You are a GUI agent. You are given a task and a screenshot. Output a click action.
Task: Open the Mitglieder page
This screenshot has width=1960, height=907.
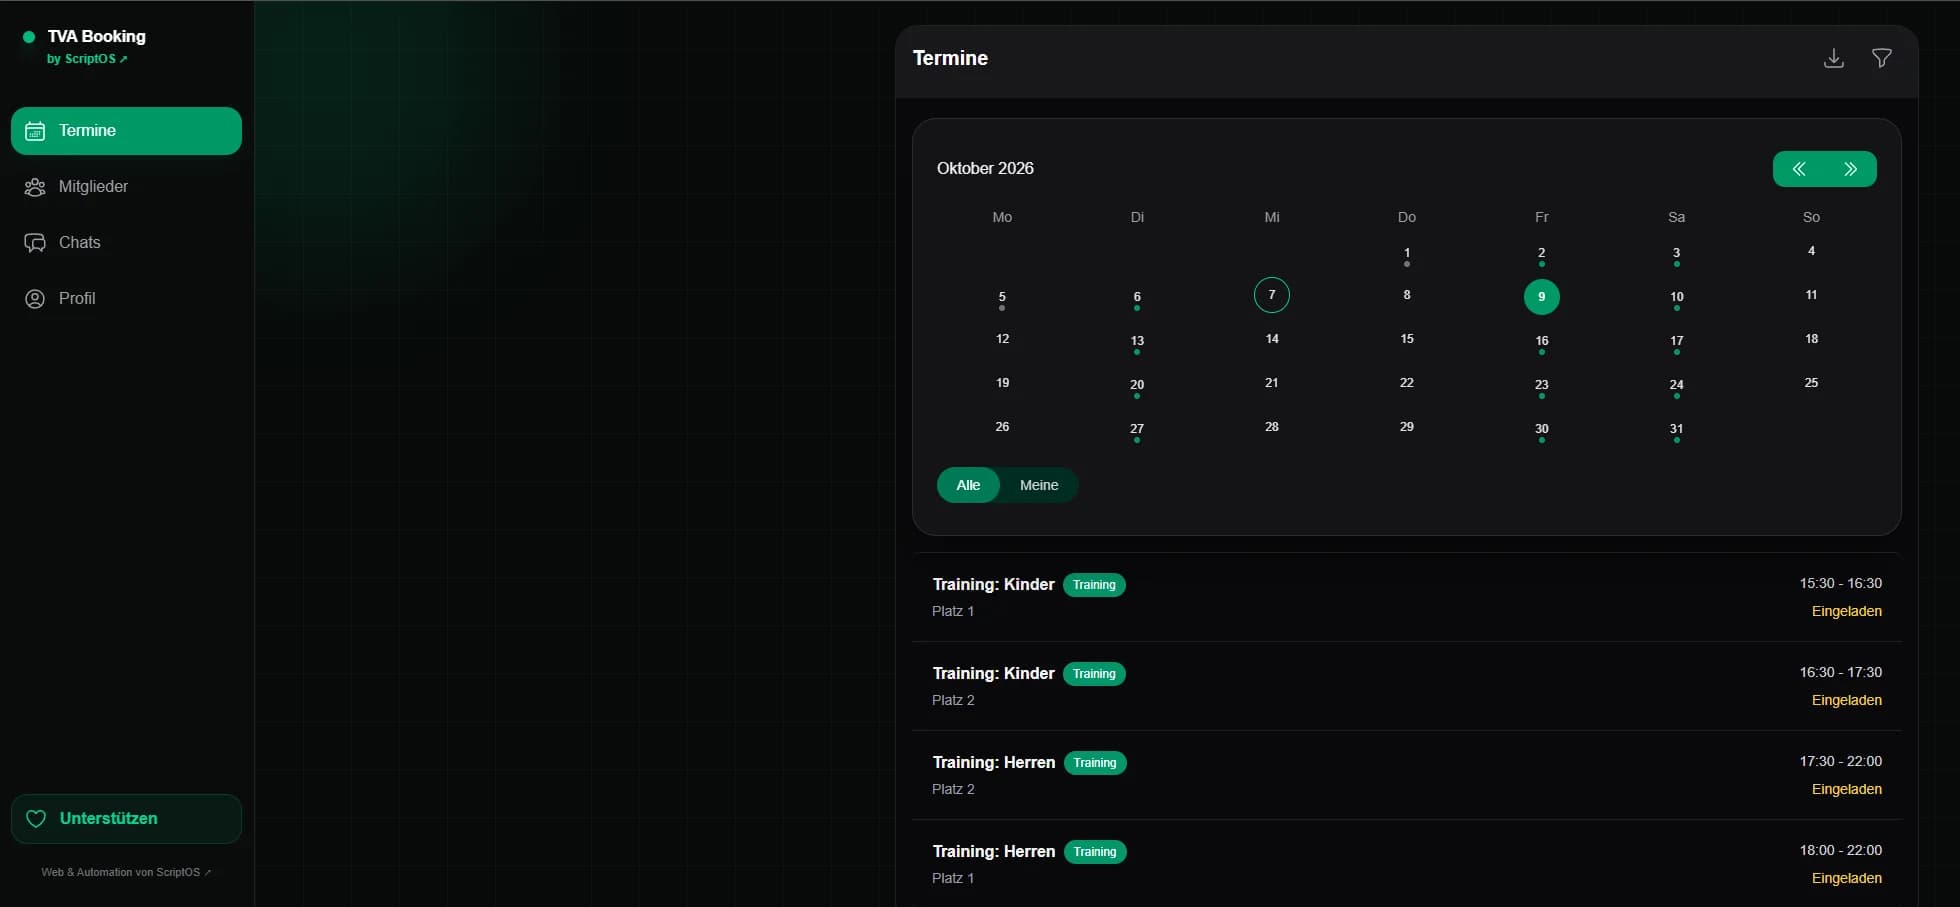click(126, 187)
